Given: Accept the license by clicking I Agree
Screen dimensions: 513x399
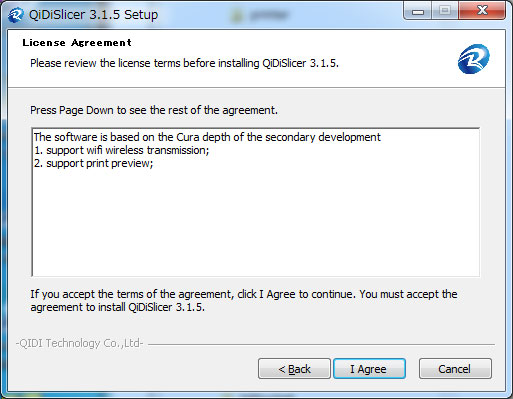Looking at the screenshot, I should click(x=369, y=369).
